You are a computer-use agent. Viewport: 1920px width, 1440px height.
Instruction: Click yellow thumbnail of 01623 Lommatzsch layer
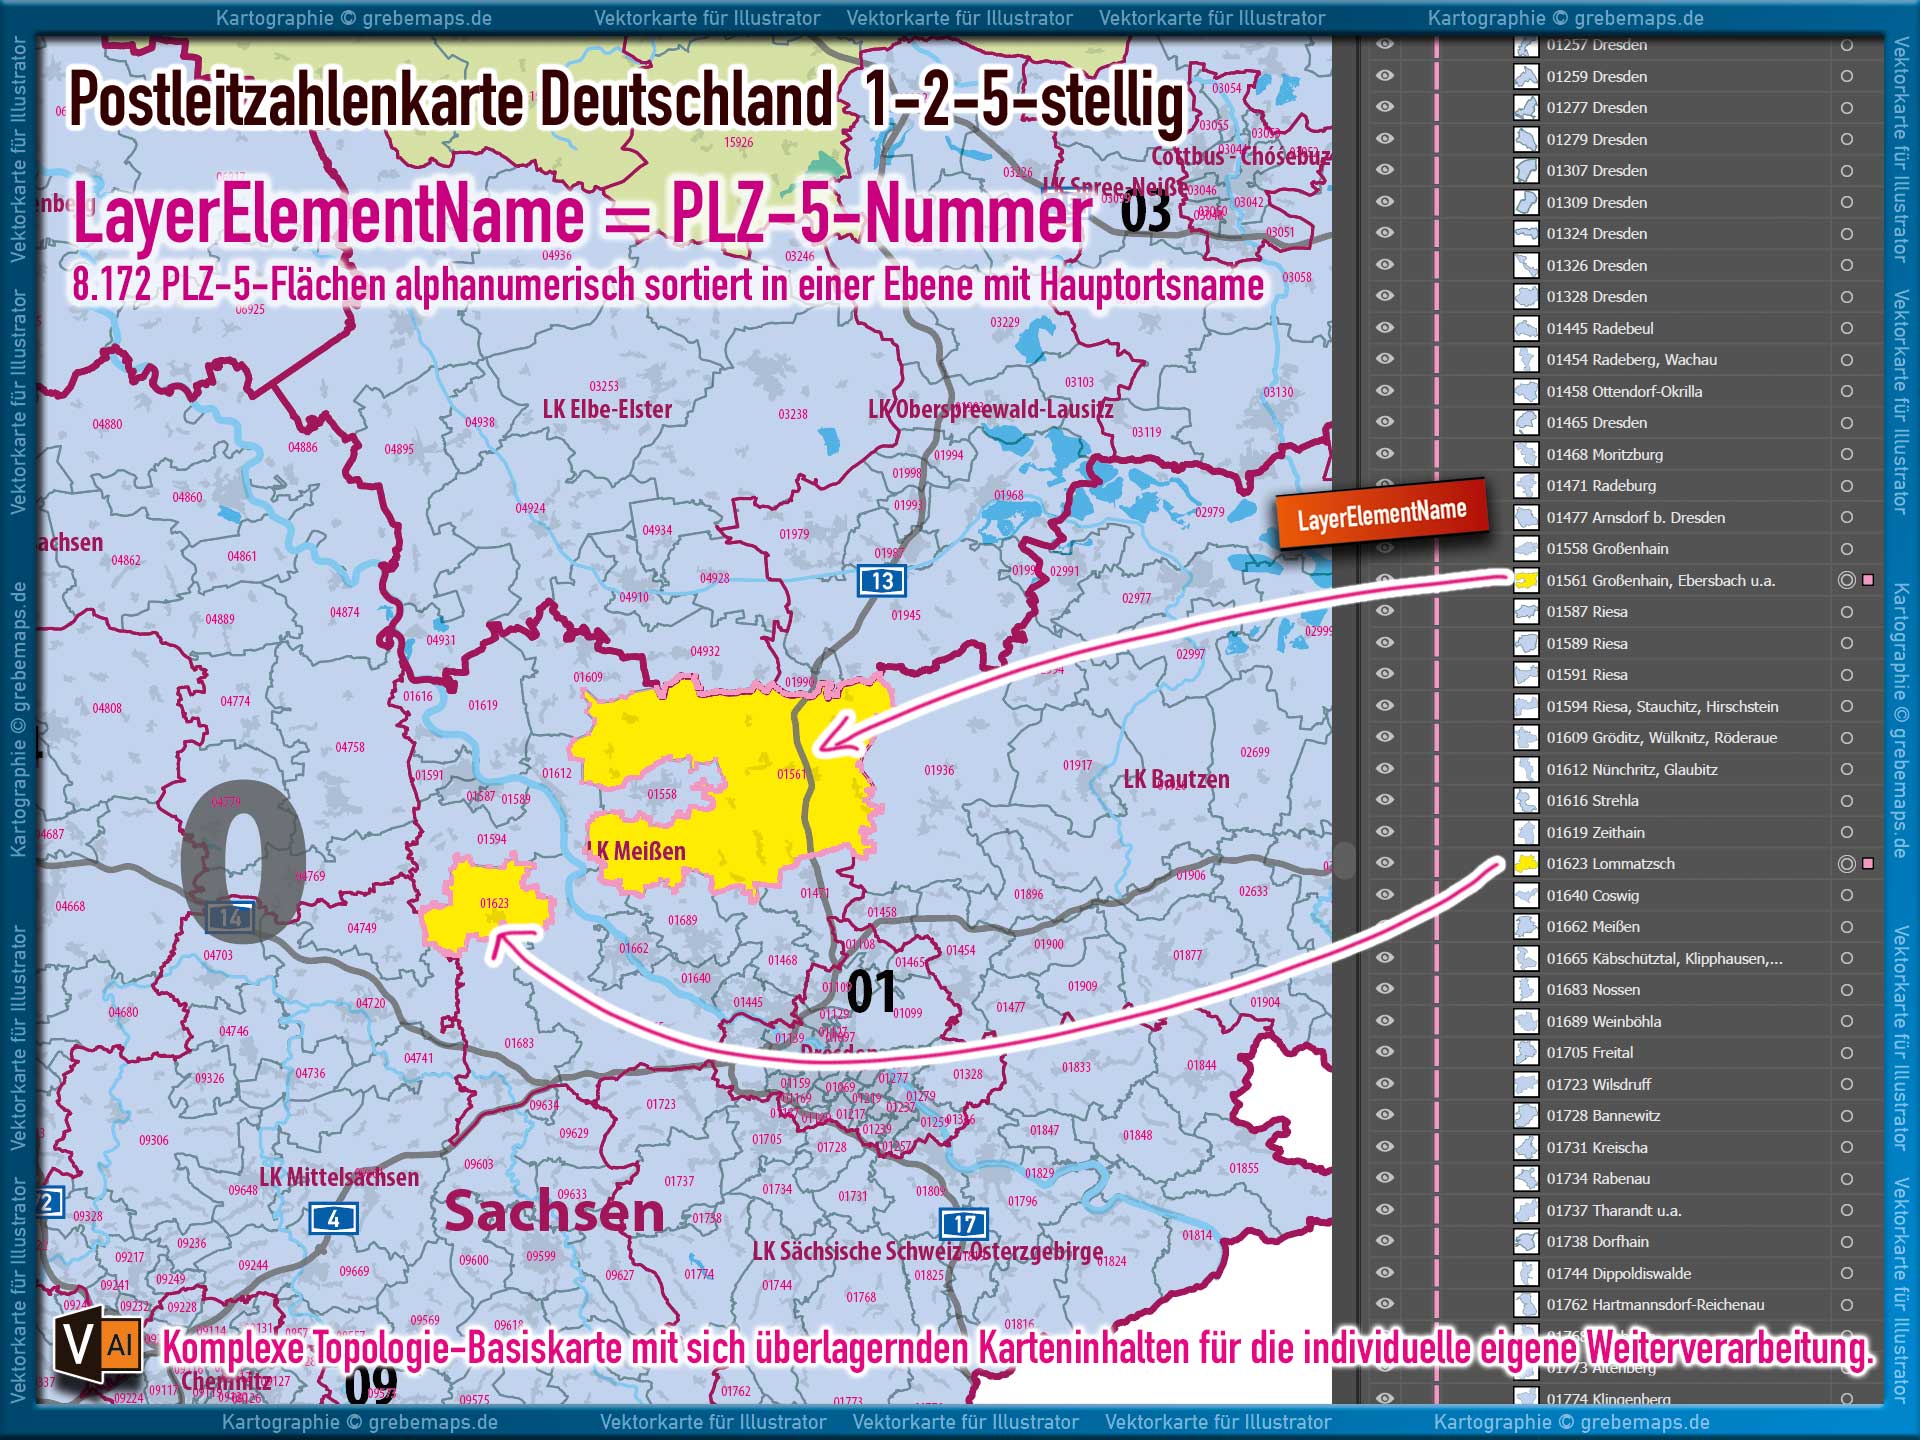click(1526, 864)
